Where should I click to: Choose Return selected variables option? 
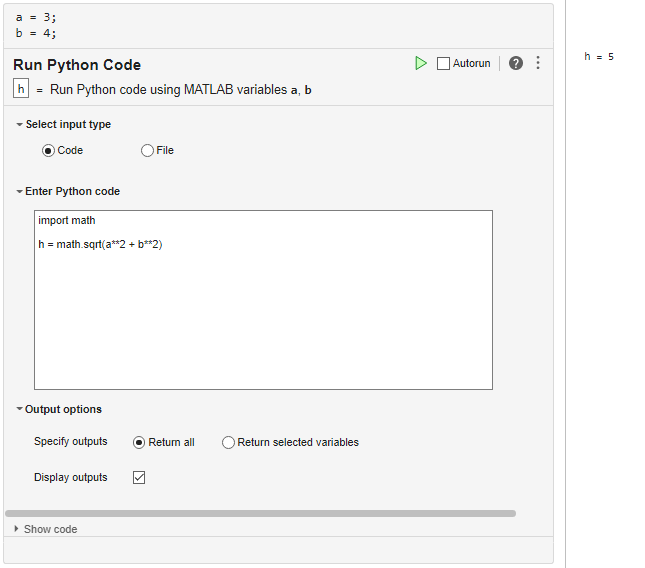coord(228,442)
